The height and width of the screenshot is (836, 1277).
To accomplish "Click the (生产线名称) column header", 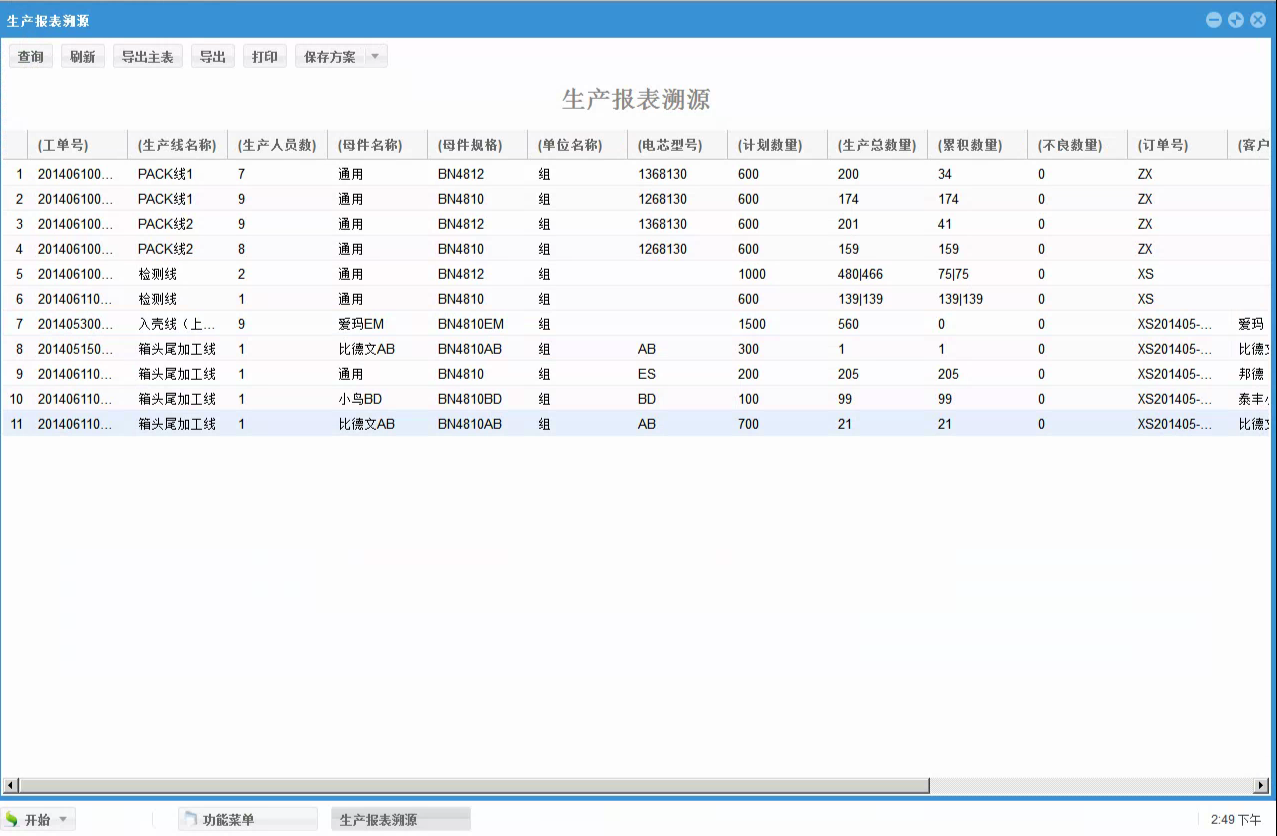I will click(178, 145).
